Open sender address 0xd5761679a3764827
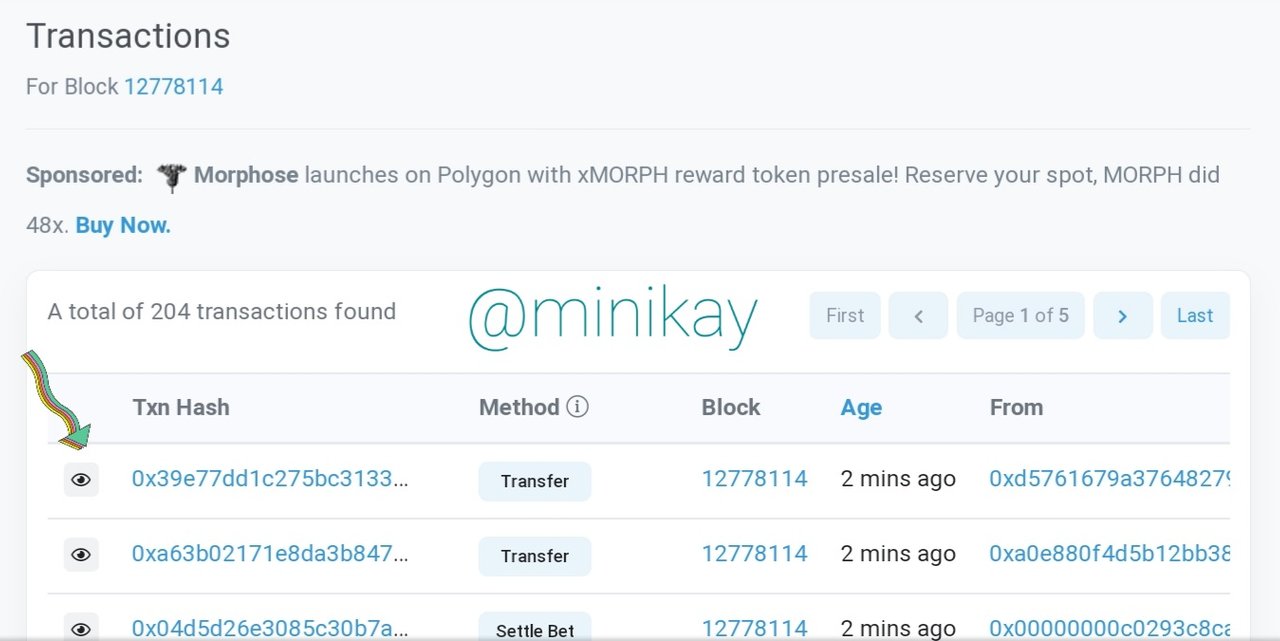This screenshot has width=1280, height=641. click(x=1109, y=479)
